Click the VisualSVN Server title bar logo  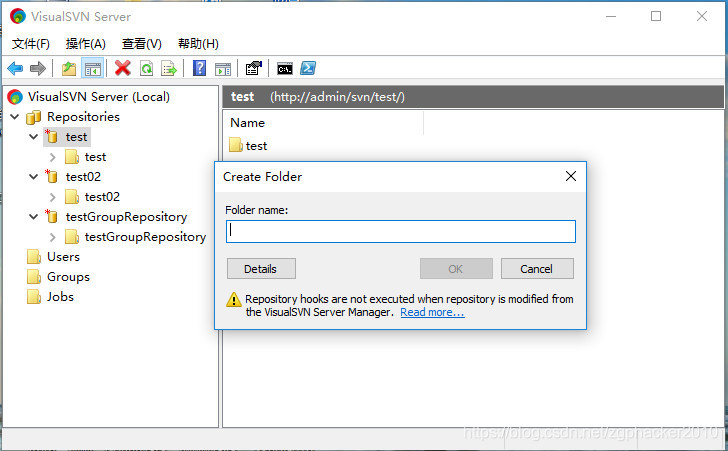pyautogui.click(x=18, y=16)
